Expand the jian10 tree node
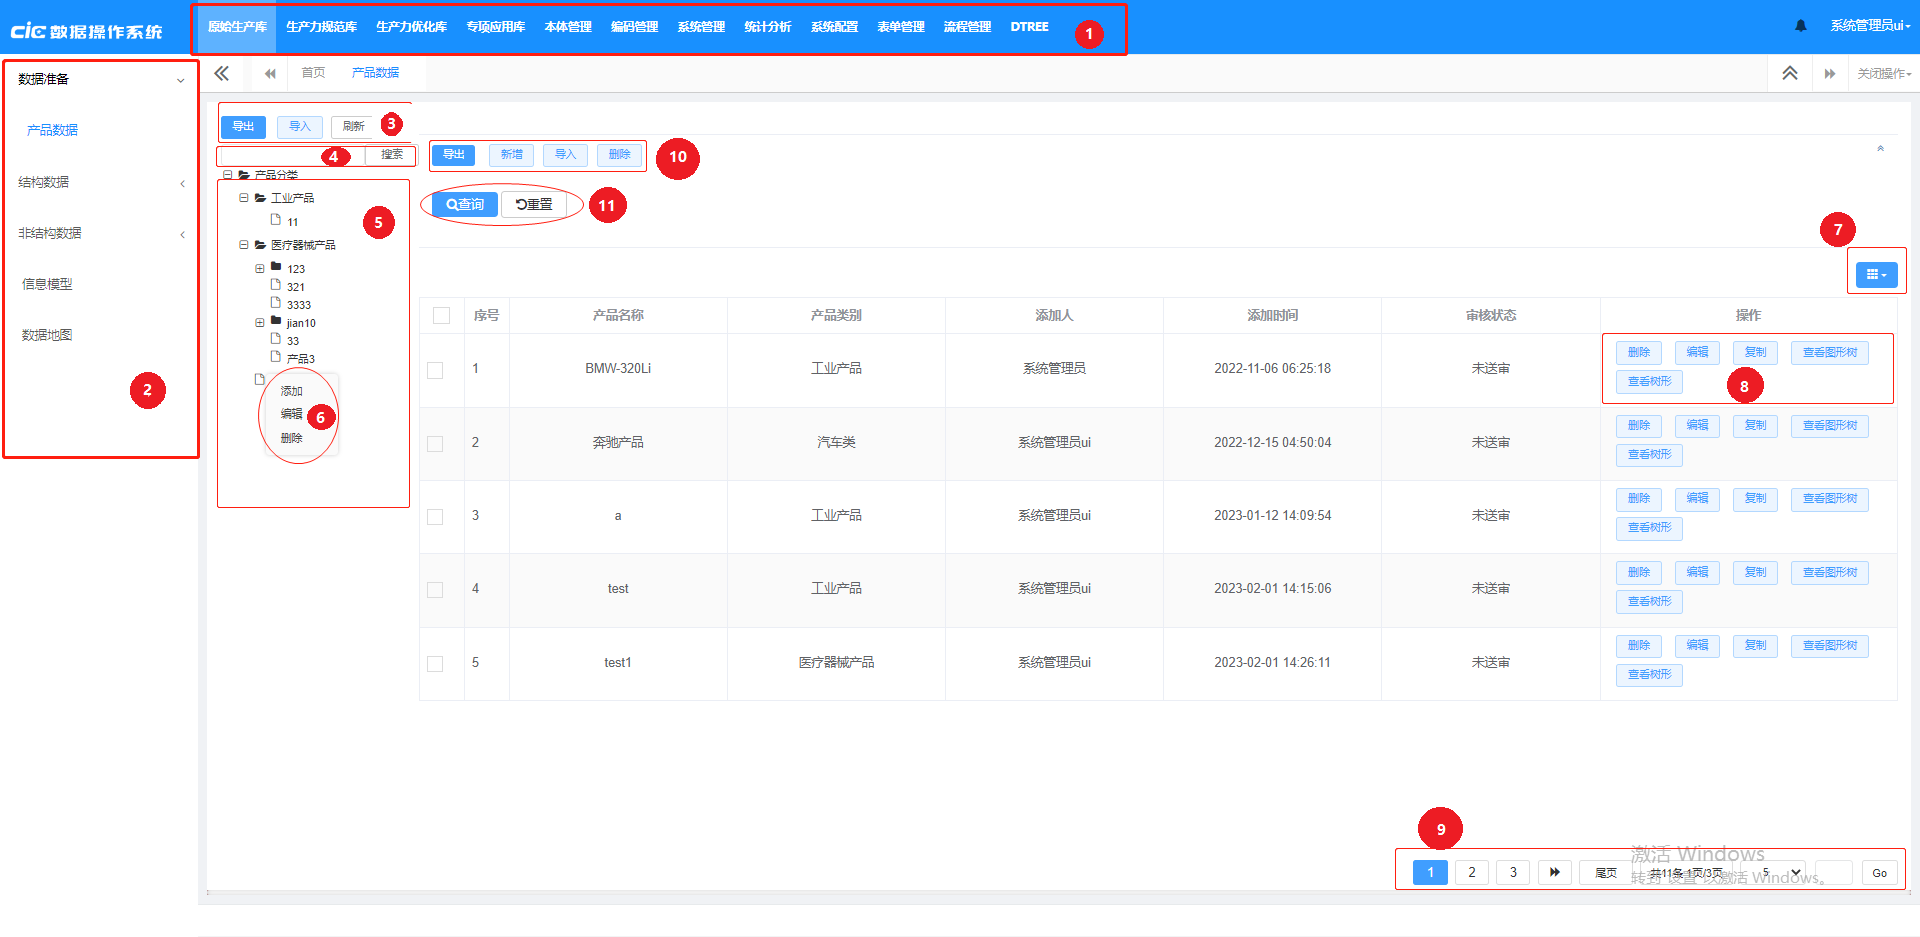Image resolution: width=1920 pixels, height=937 pixels. pyautogui.click(x=260, y=322)
